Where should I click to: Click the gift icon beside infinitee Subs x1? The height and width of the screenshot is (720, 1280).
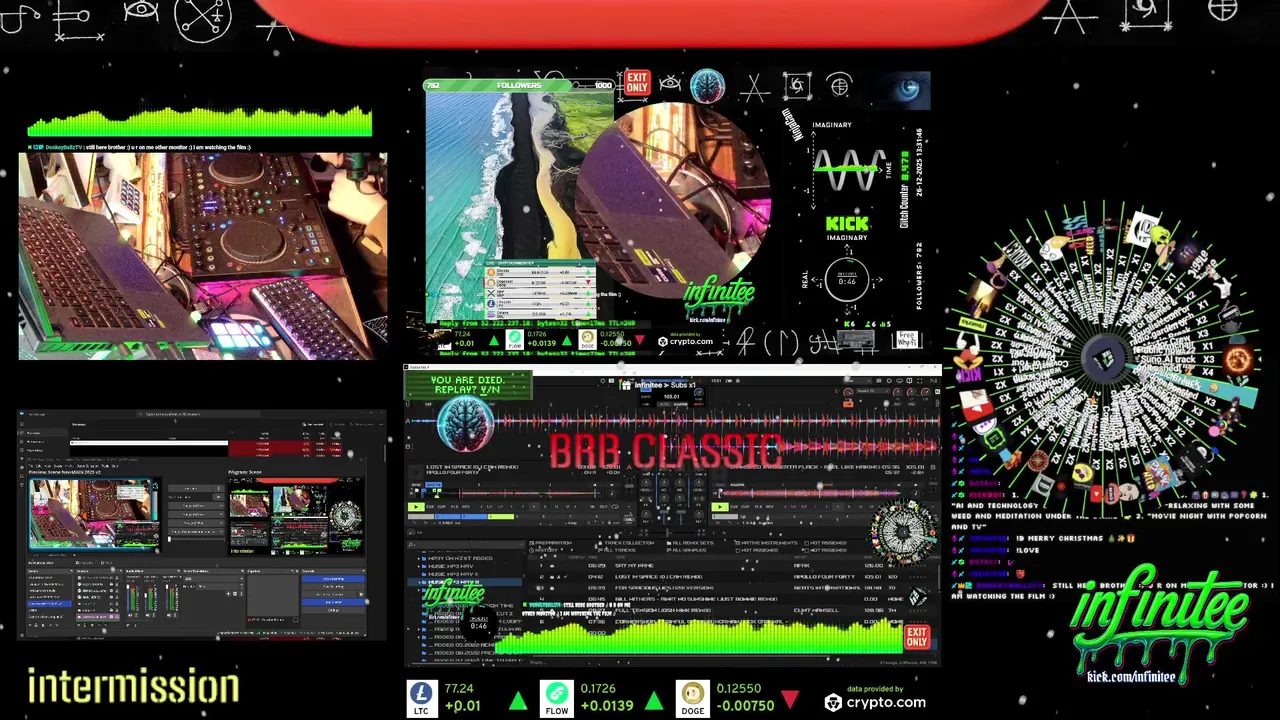click(626, 385)
